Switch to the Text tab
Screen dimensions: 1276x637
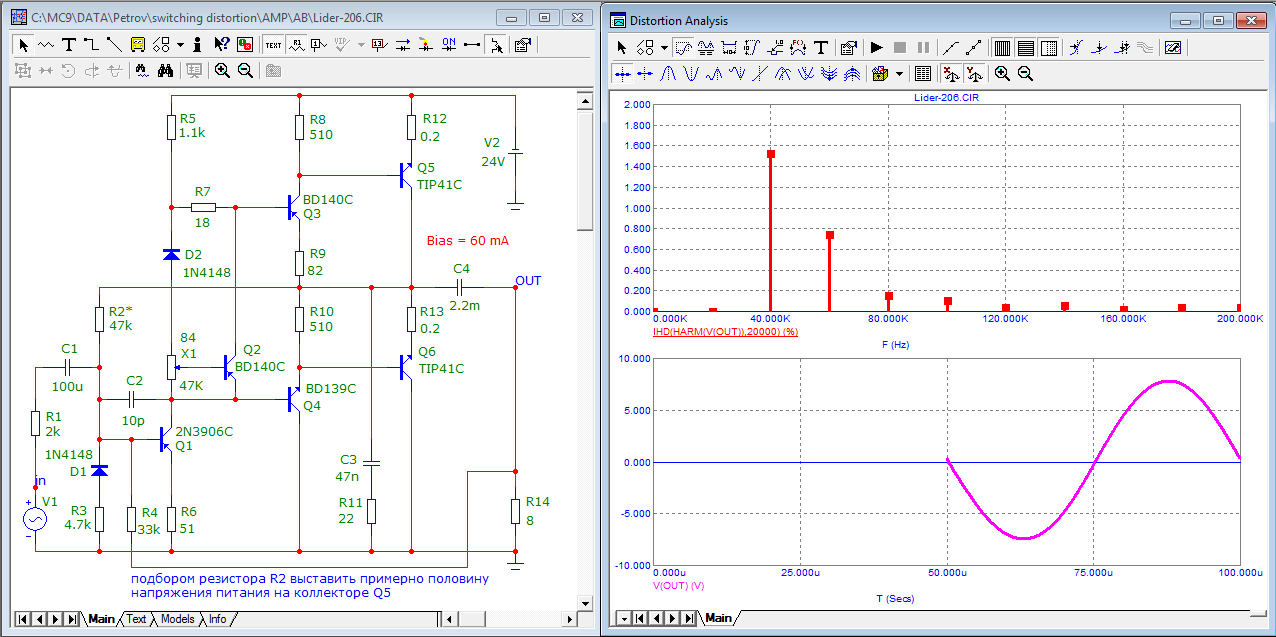(136, 619)
